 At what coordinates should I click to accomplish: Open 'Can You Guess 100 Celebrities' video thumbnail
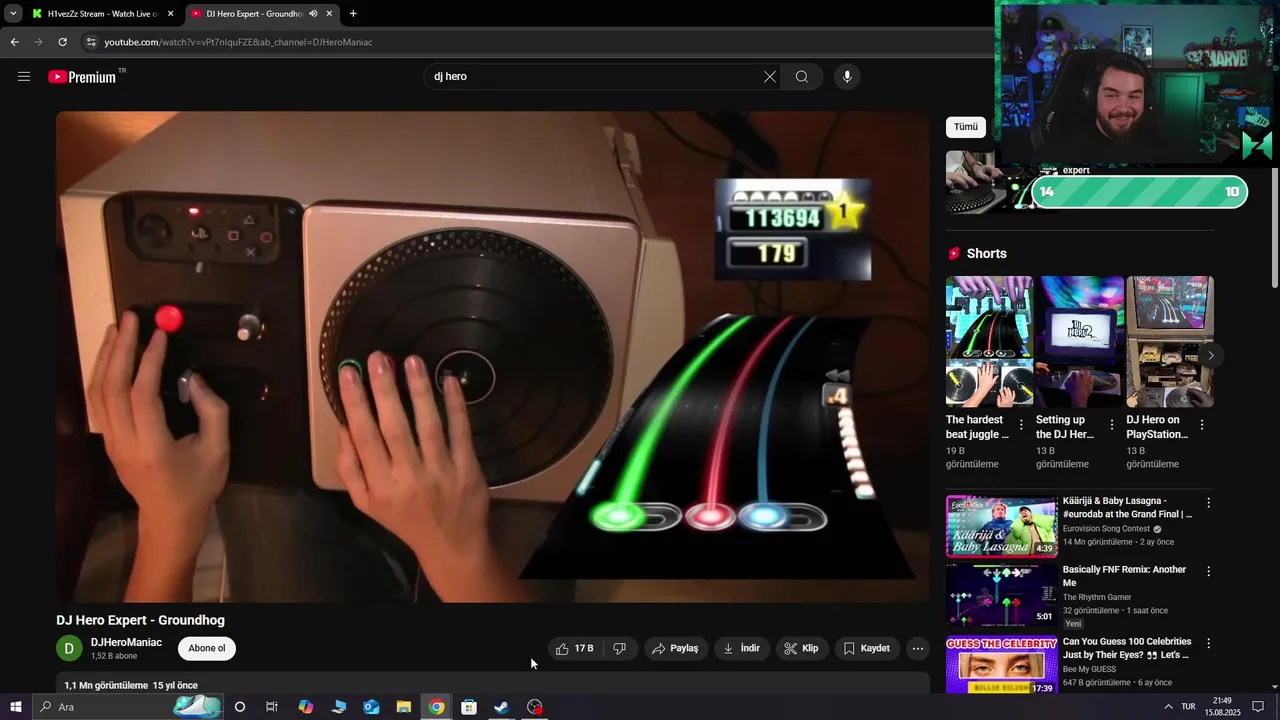click(1002, 664)
